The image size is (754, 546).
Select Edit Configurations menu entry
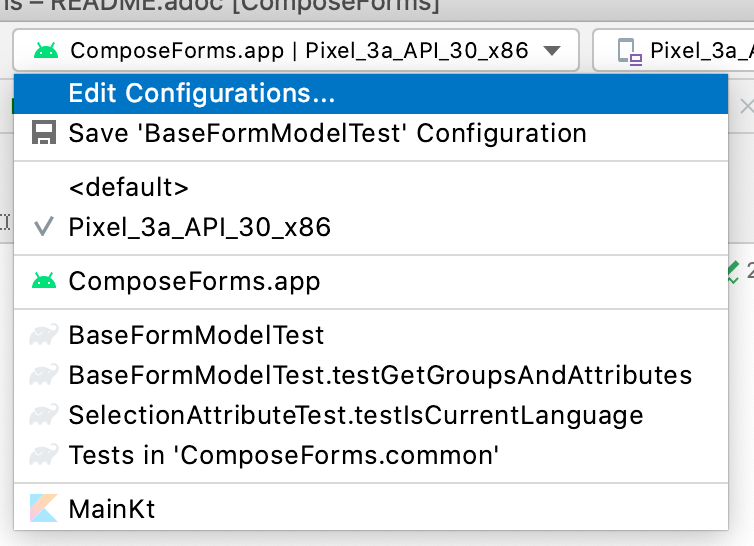[371, 93]
